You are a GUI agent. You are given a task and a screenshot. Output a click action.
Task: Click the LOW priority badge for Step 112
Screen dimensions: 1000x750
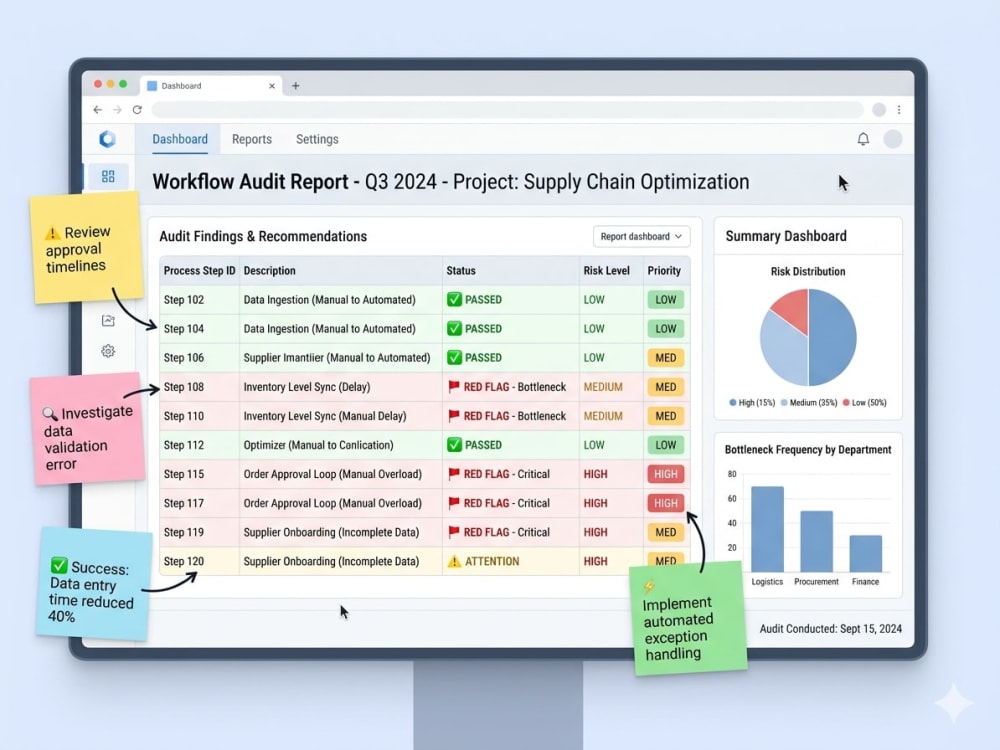point(666,445)
